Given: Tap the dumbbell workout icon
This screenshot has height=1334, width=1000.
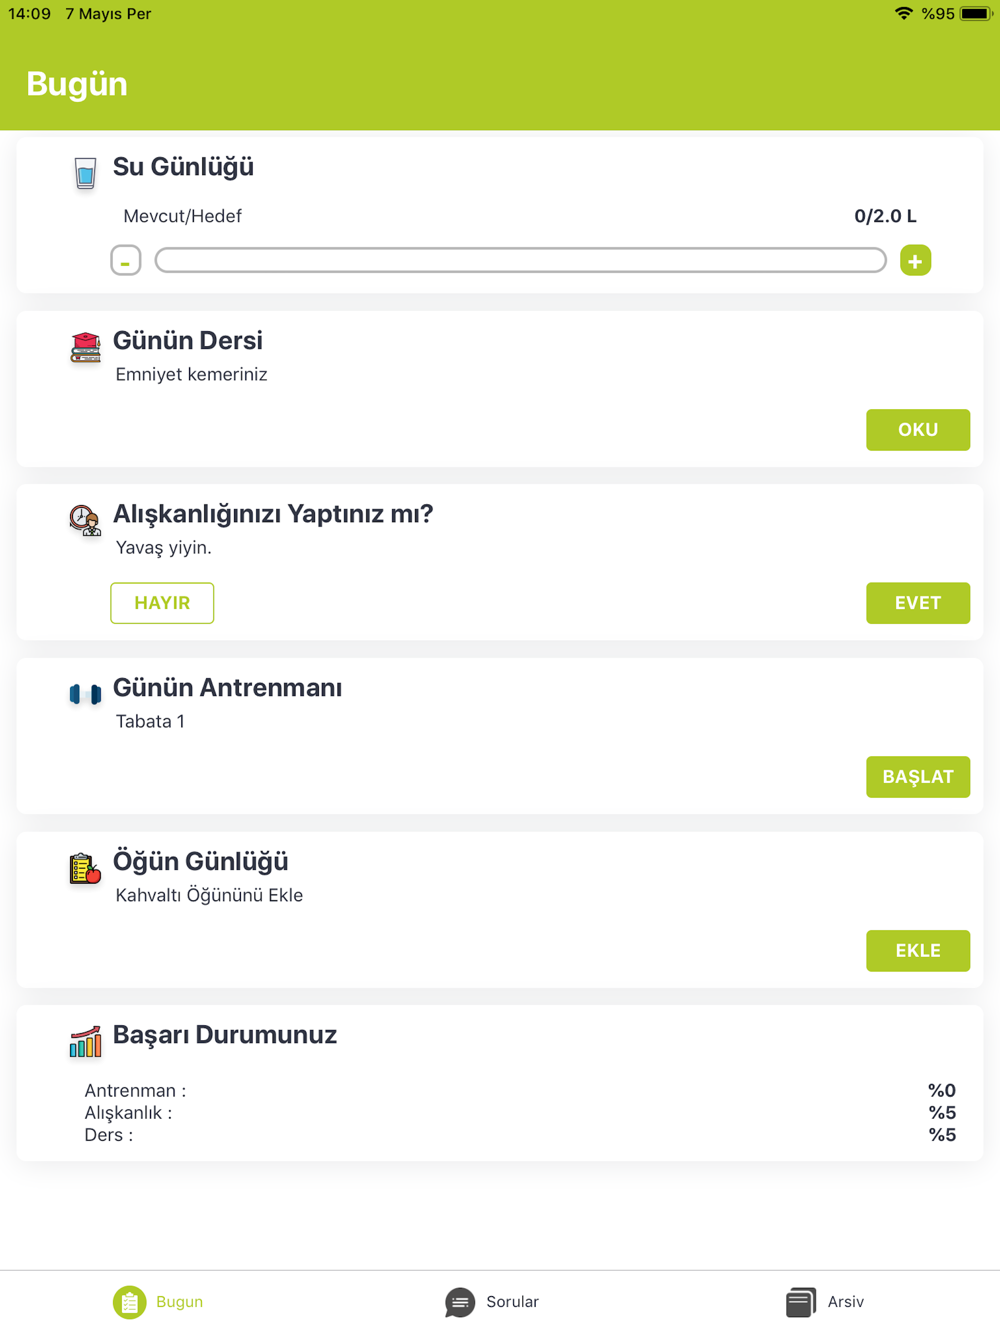Looking at the screenshot, I should [x=85, y=694].
